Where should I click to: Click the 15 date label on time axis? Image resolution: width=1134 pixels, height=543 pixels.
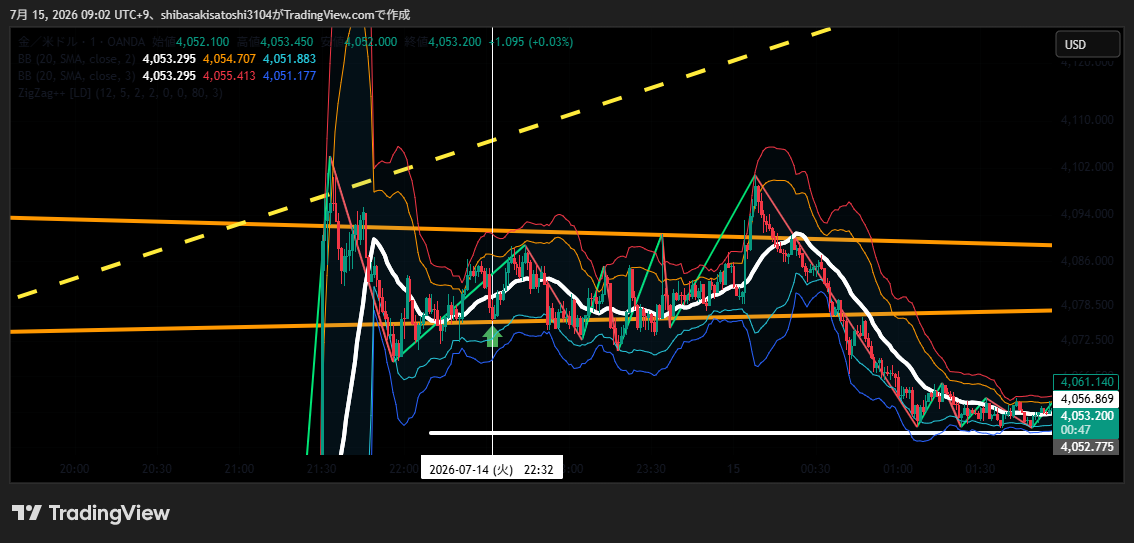733,469
